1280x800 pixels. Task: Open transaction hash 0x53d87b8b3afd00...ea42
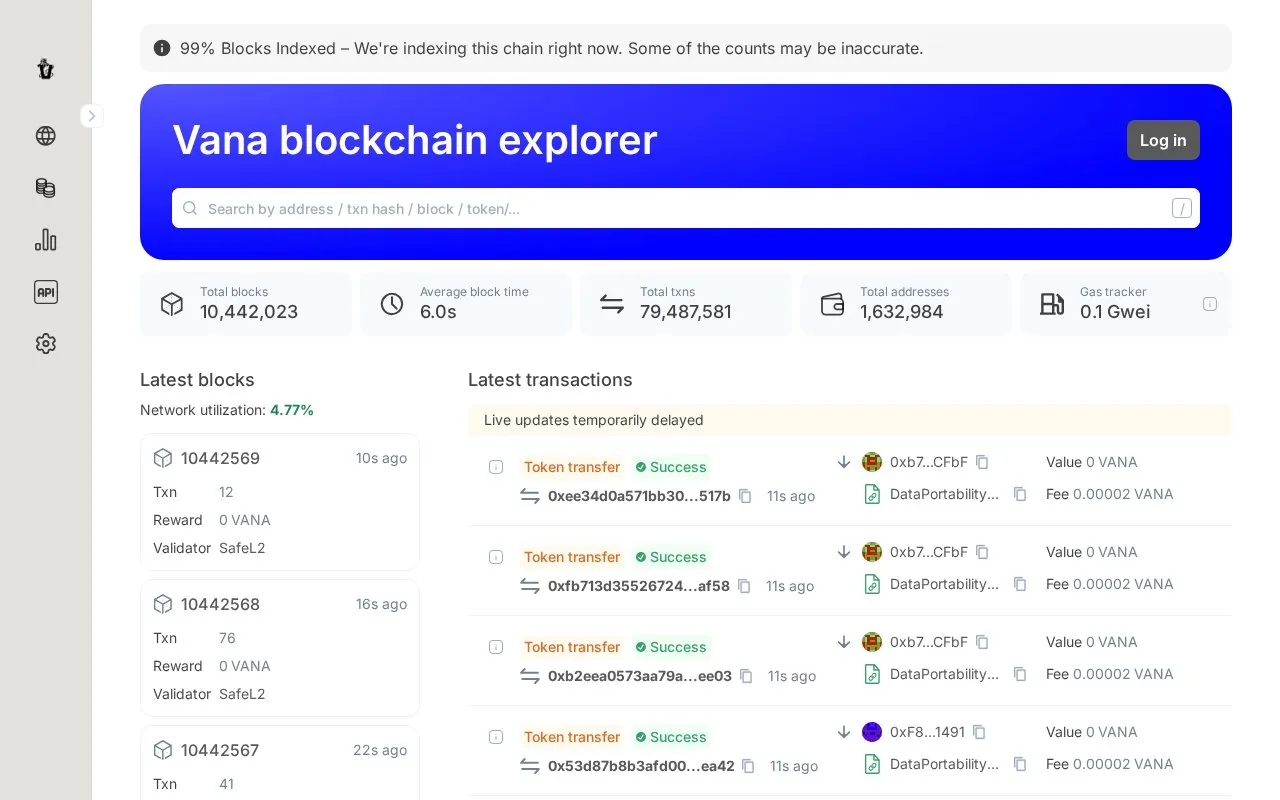[641, 766]
